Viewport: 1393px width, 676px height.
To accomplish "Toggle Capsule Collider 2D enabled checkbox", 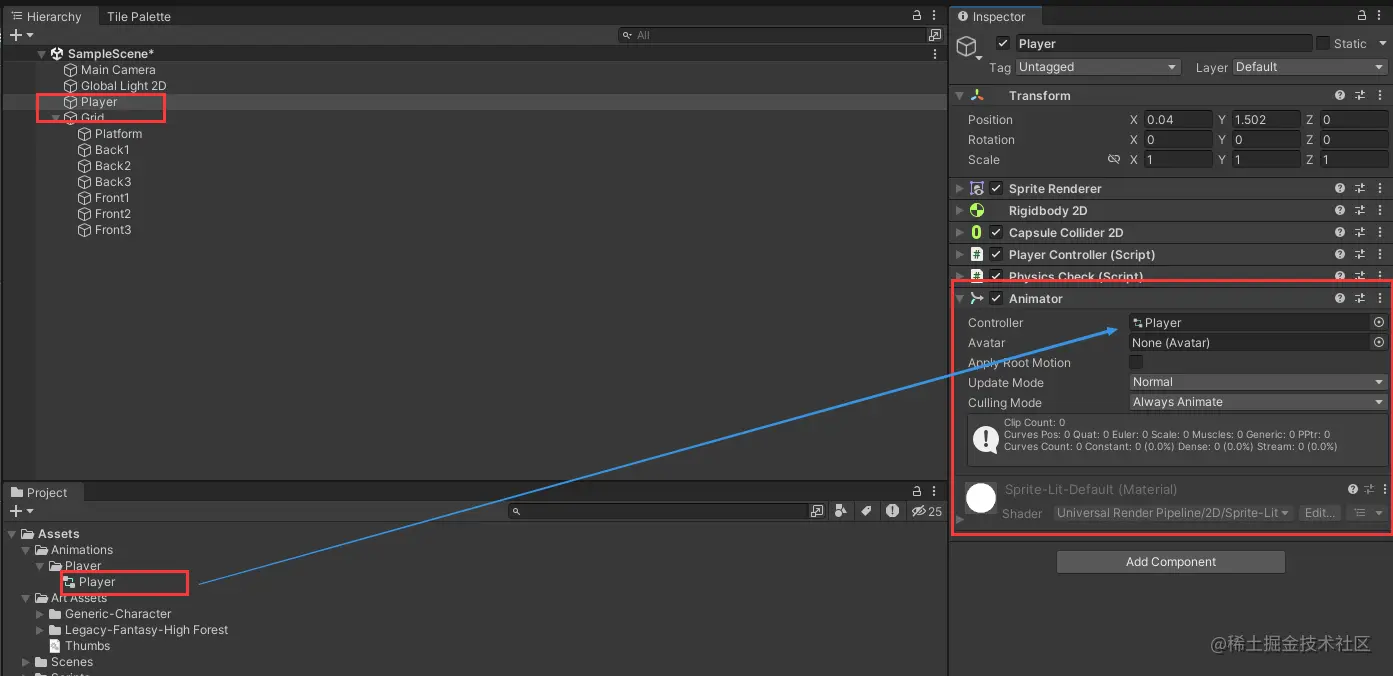I will click(996, 233).
